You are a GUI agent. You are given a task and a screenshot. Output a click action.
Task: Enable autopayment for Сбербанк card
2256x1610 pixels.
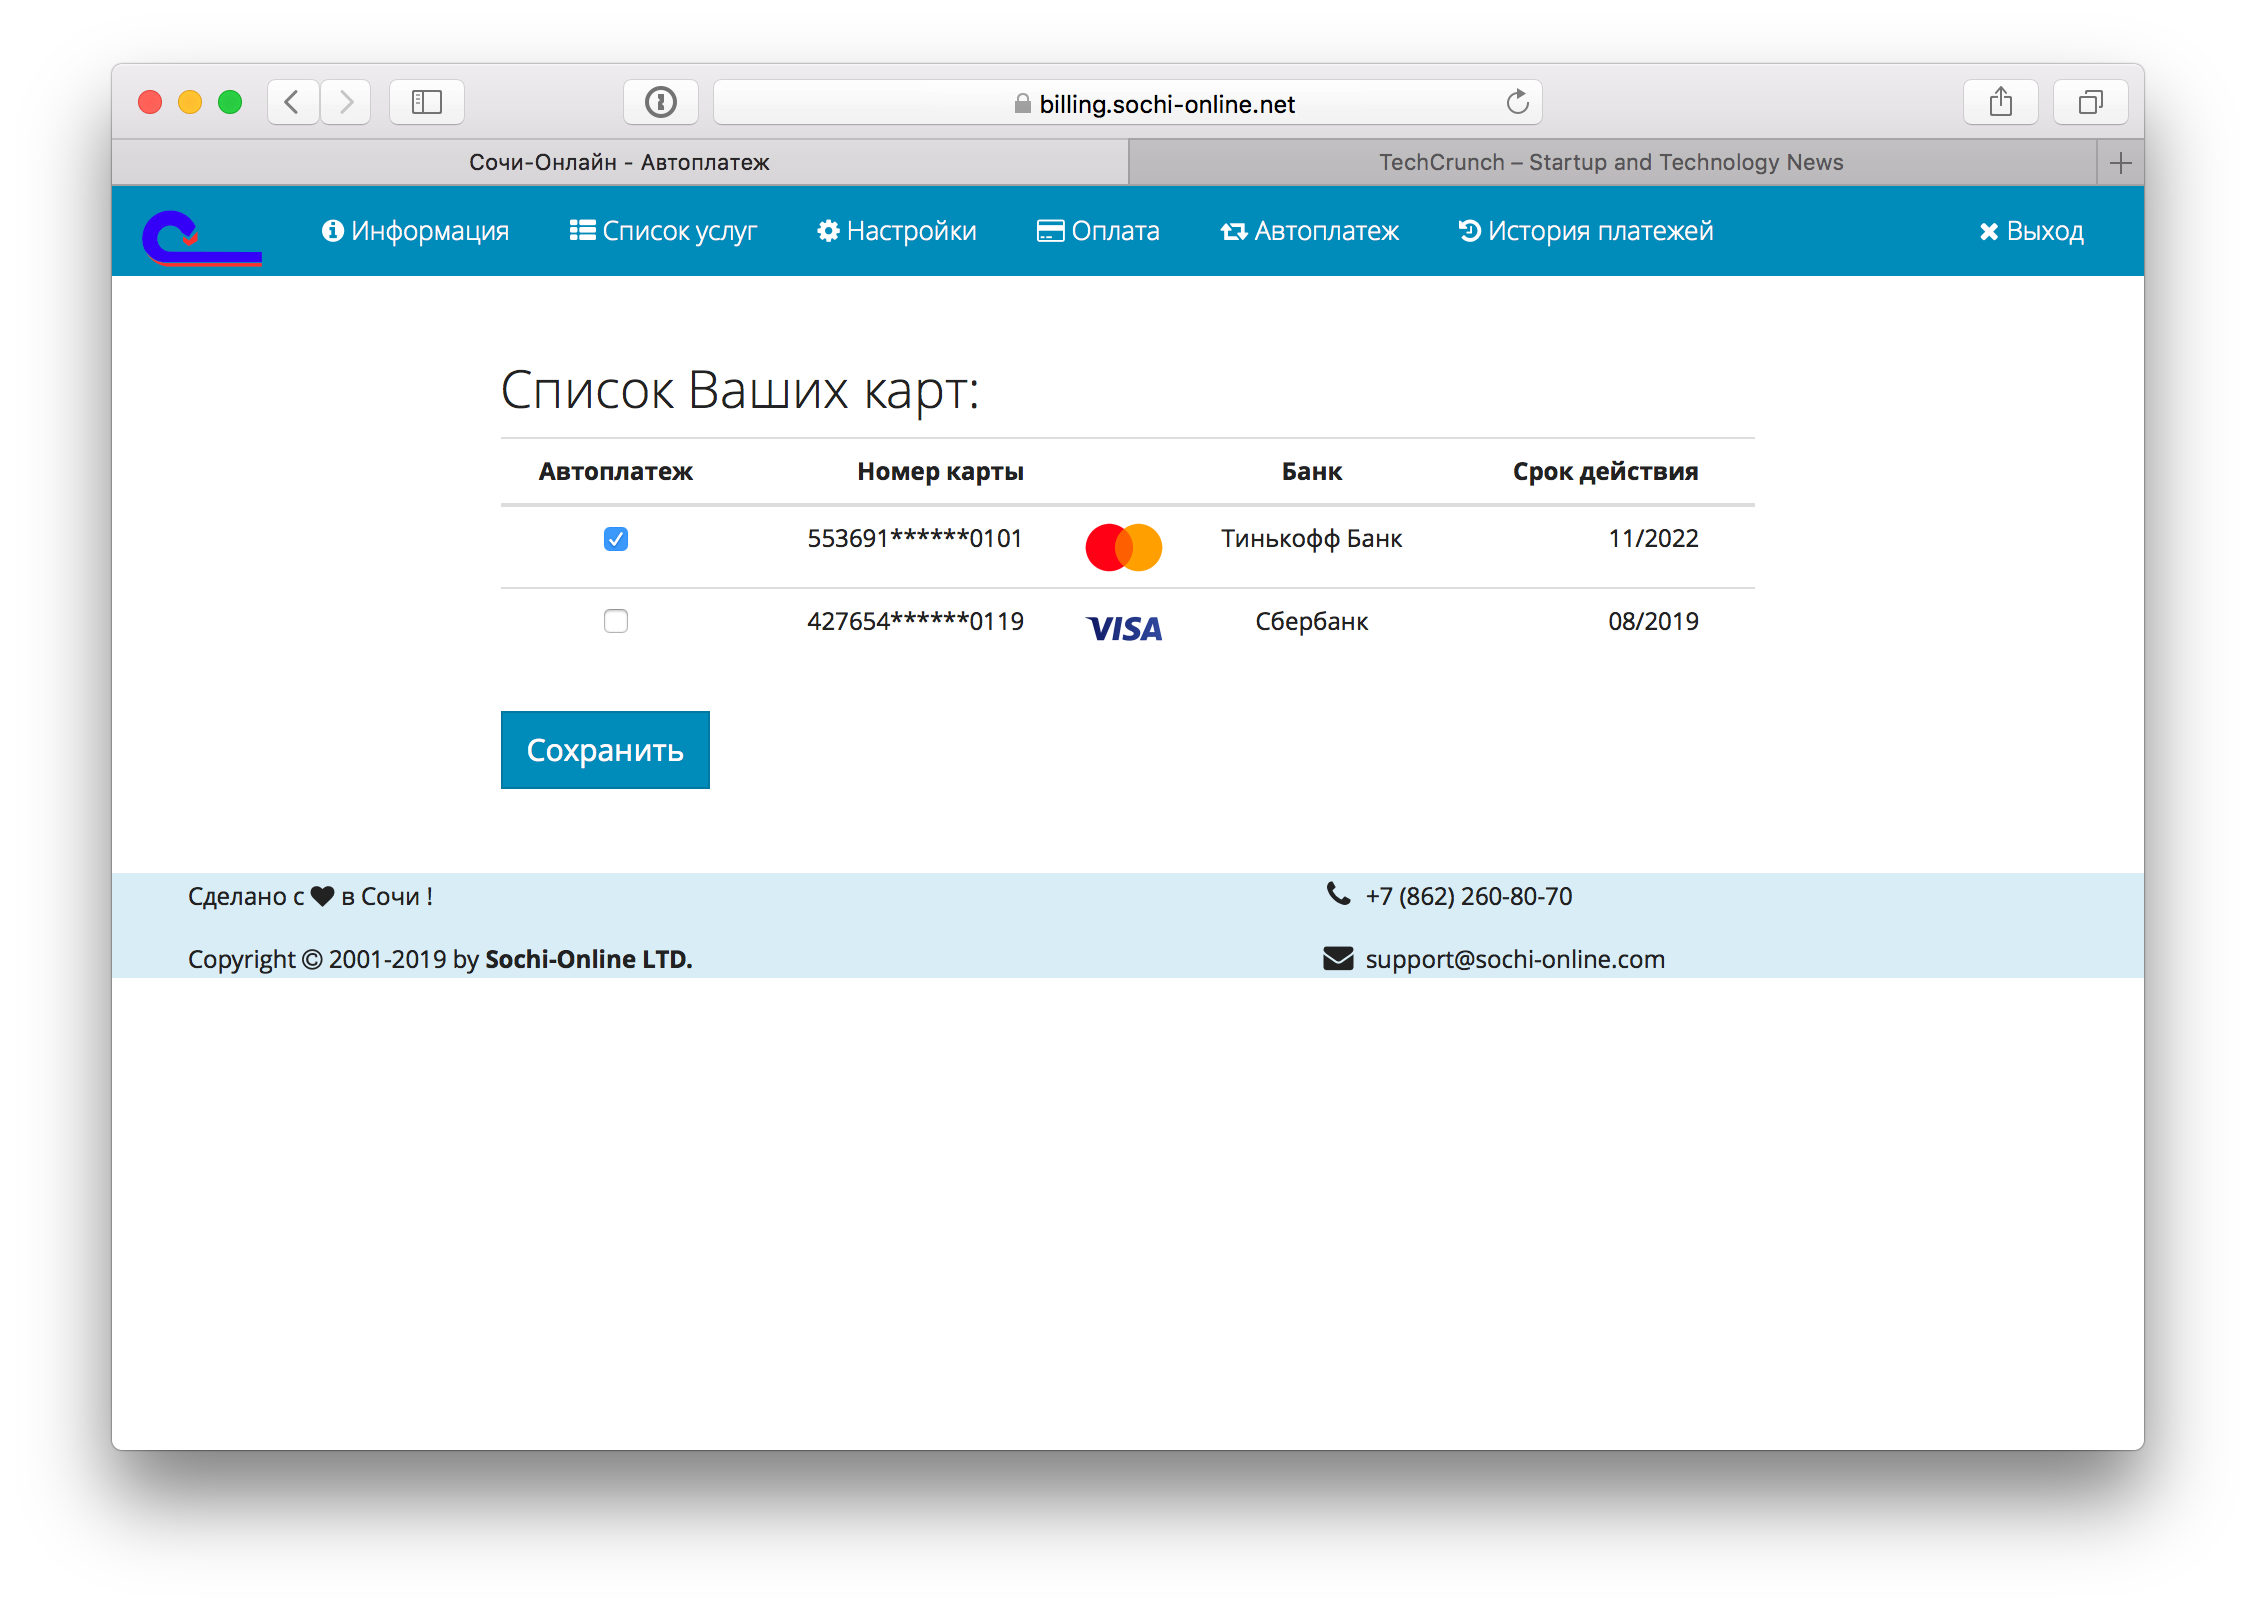tap(616, 621)
